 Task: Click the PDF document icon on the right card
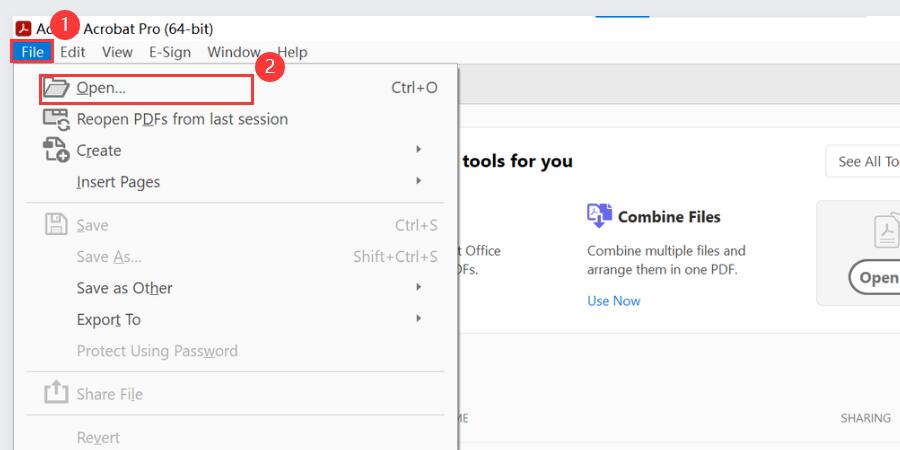(x=884, y=230)
